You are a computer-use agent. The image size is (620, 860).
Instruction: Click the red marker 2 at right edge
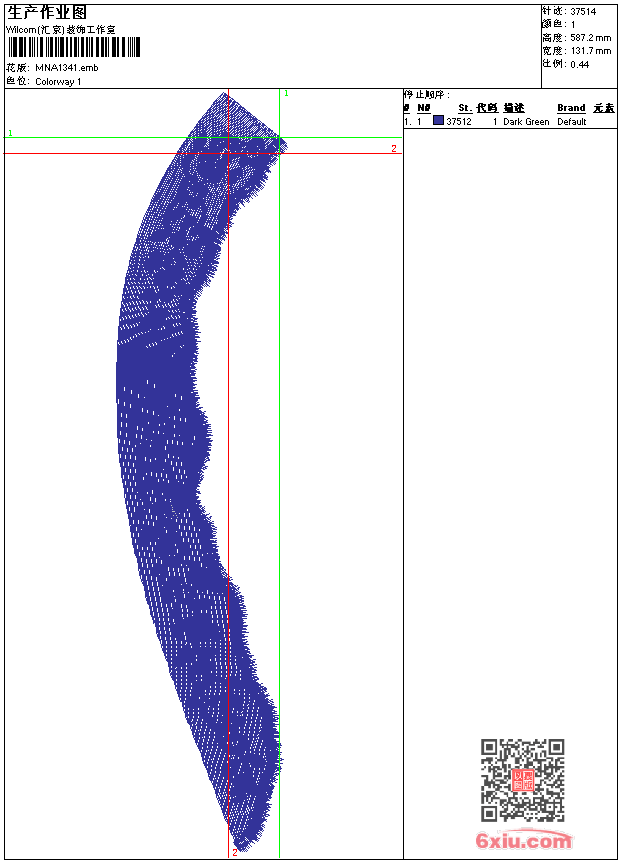coord(393,148)
